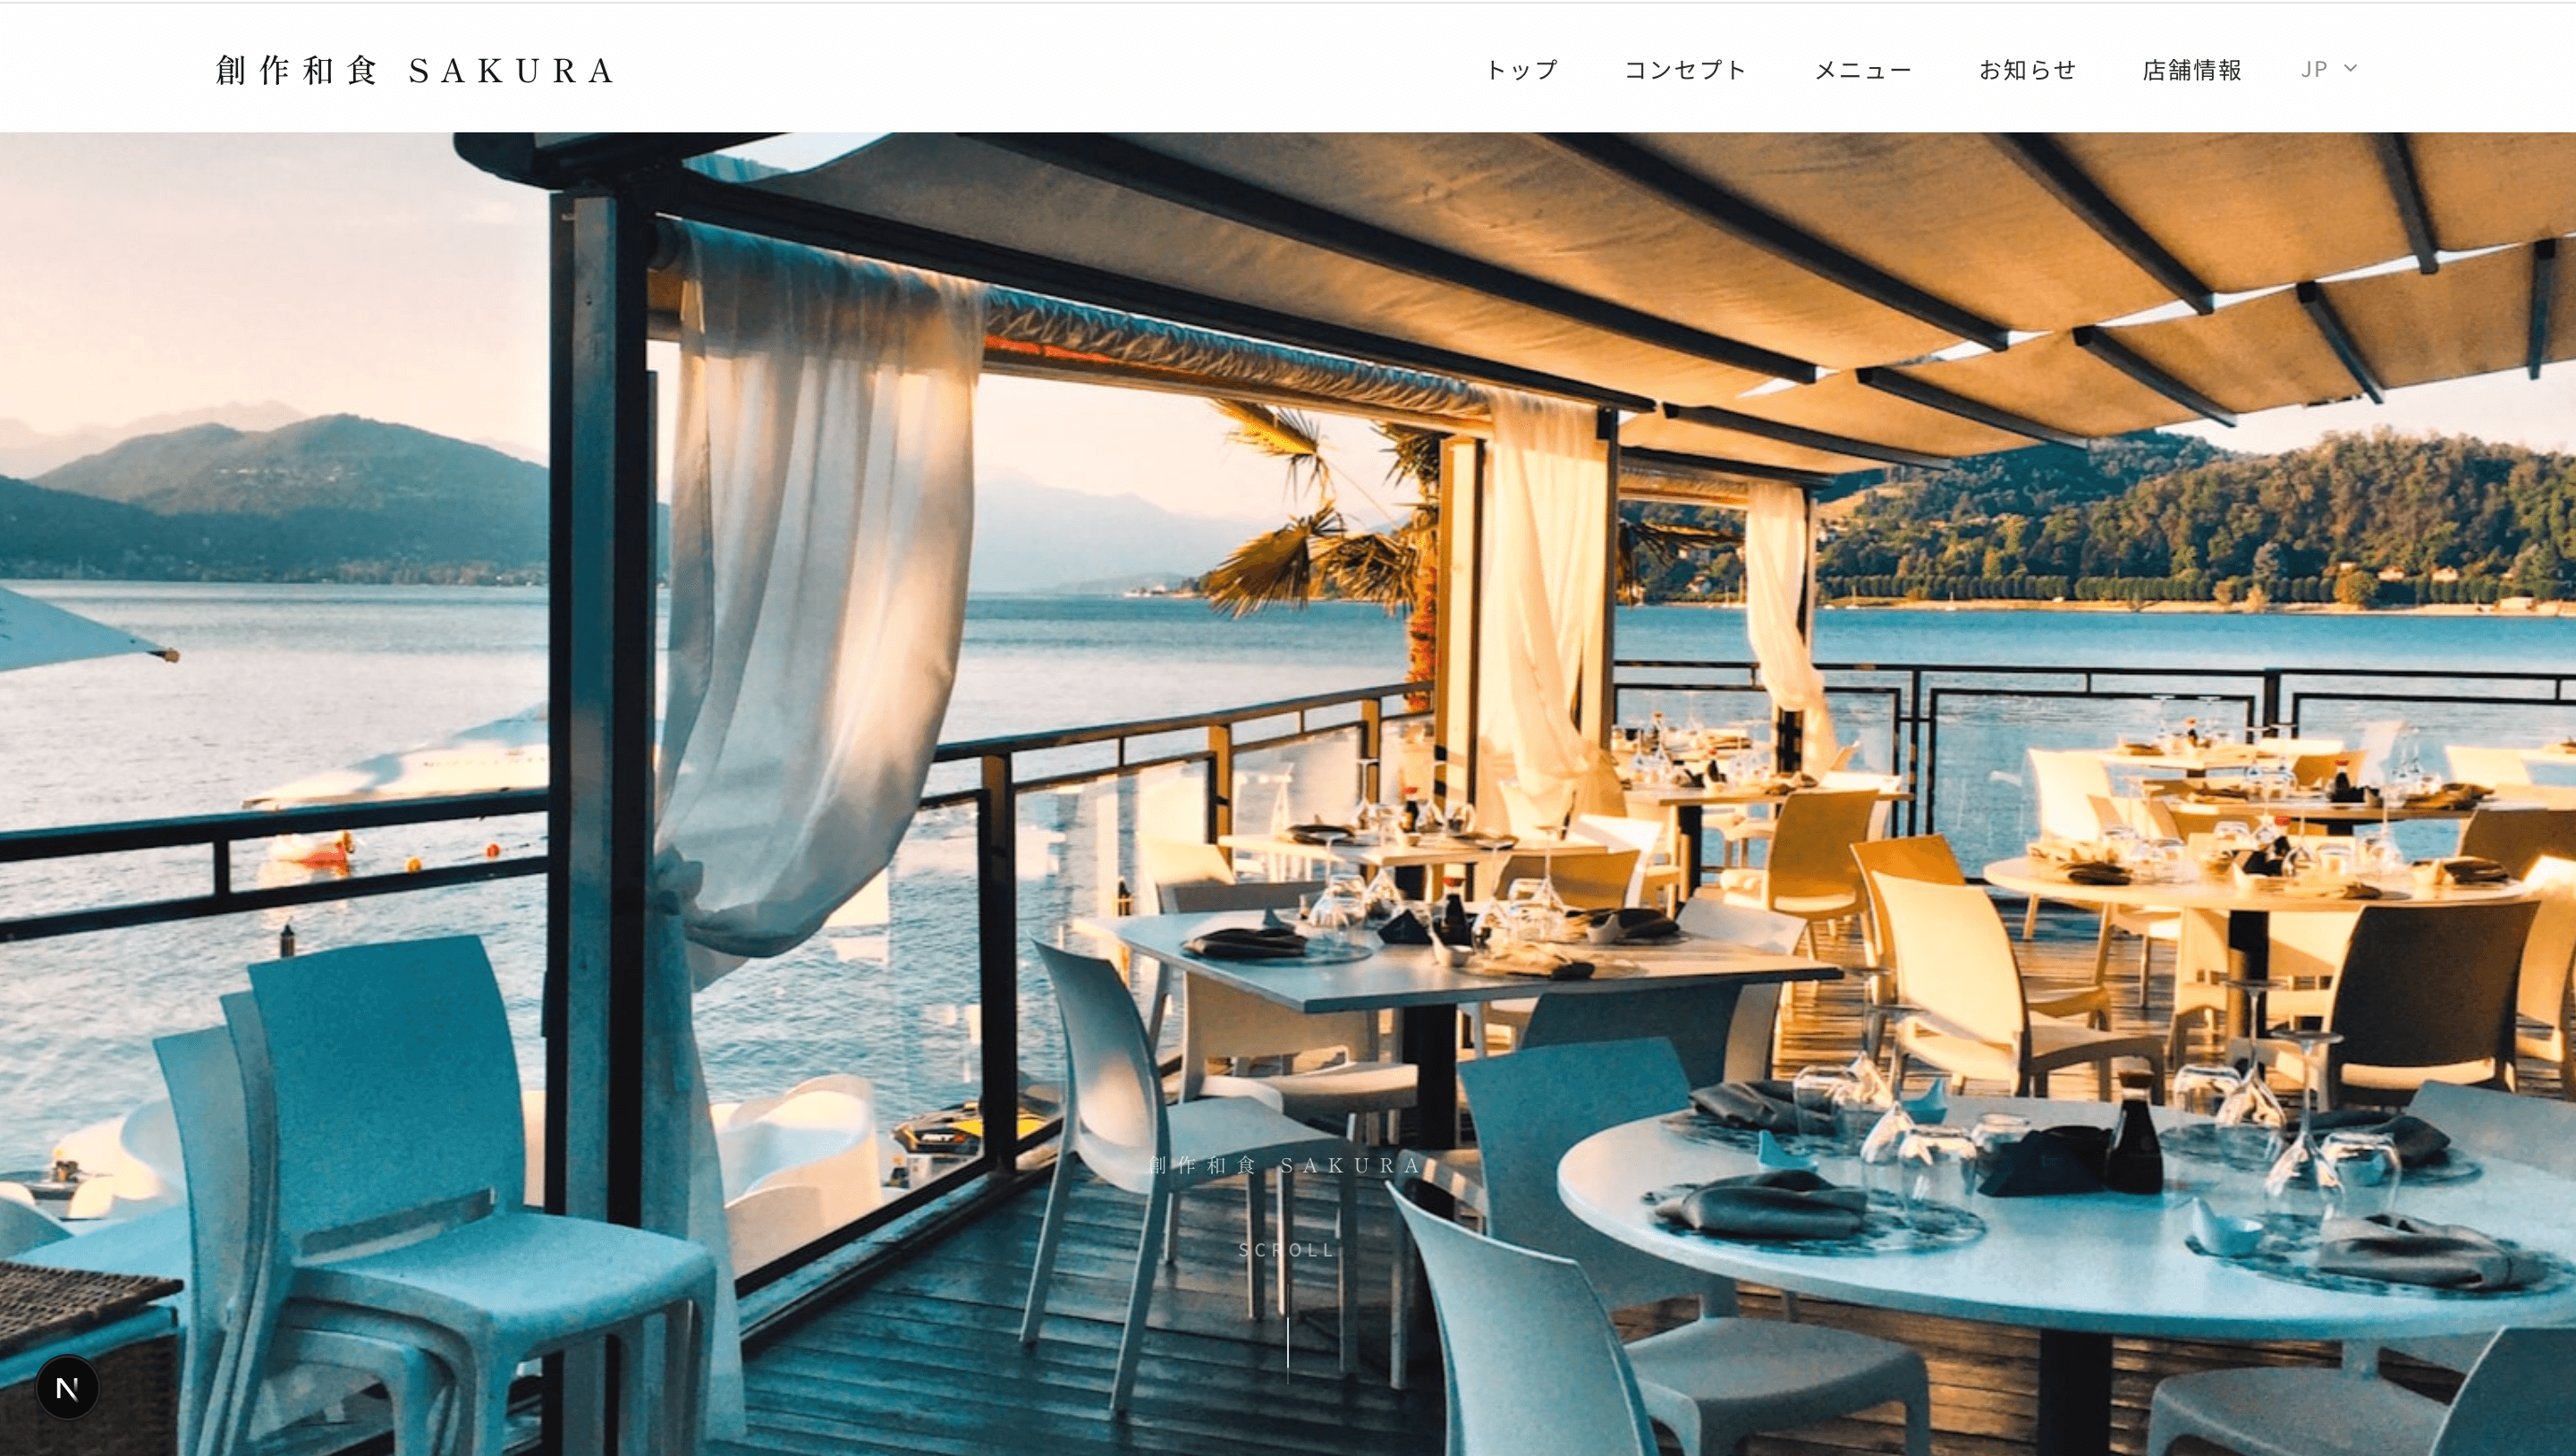Select メニュー in the header navigation
The width and height of the screenshot is (2576, 1456).
click(1863, 70)
